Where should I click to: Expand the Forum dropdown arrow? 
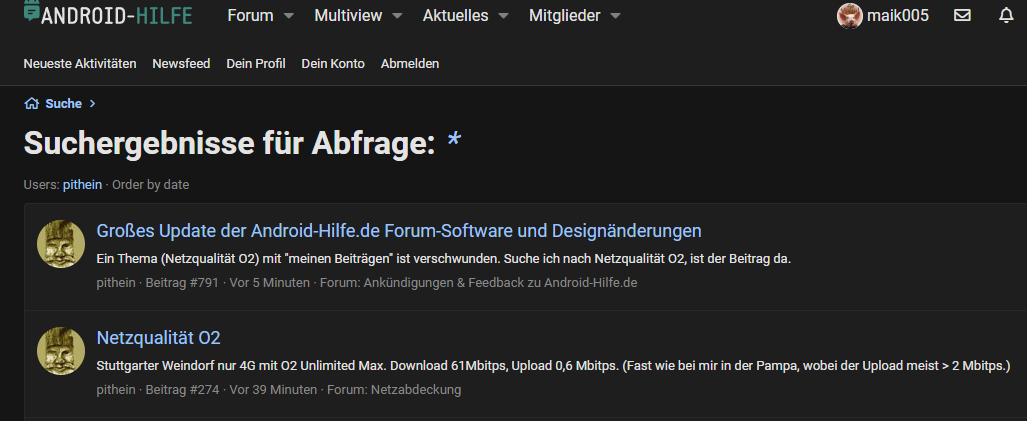click(288, 16)
